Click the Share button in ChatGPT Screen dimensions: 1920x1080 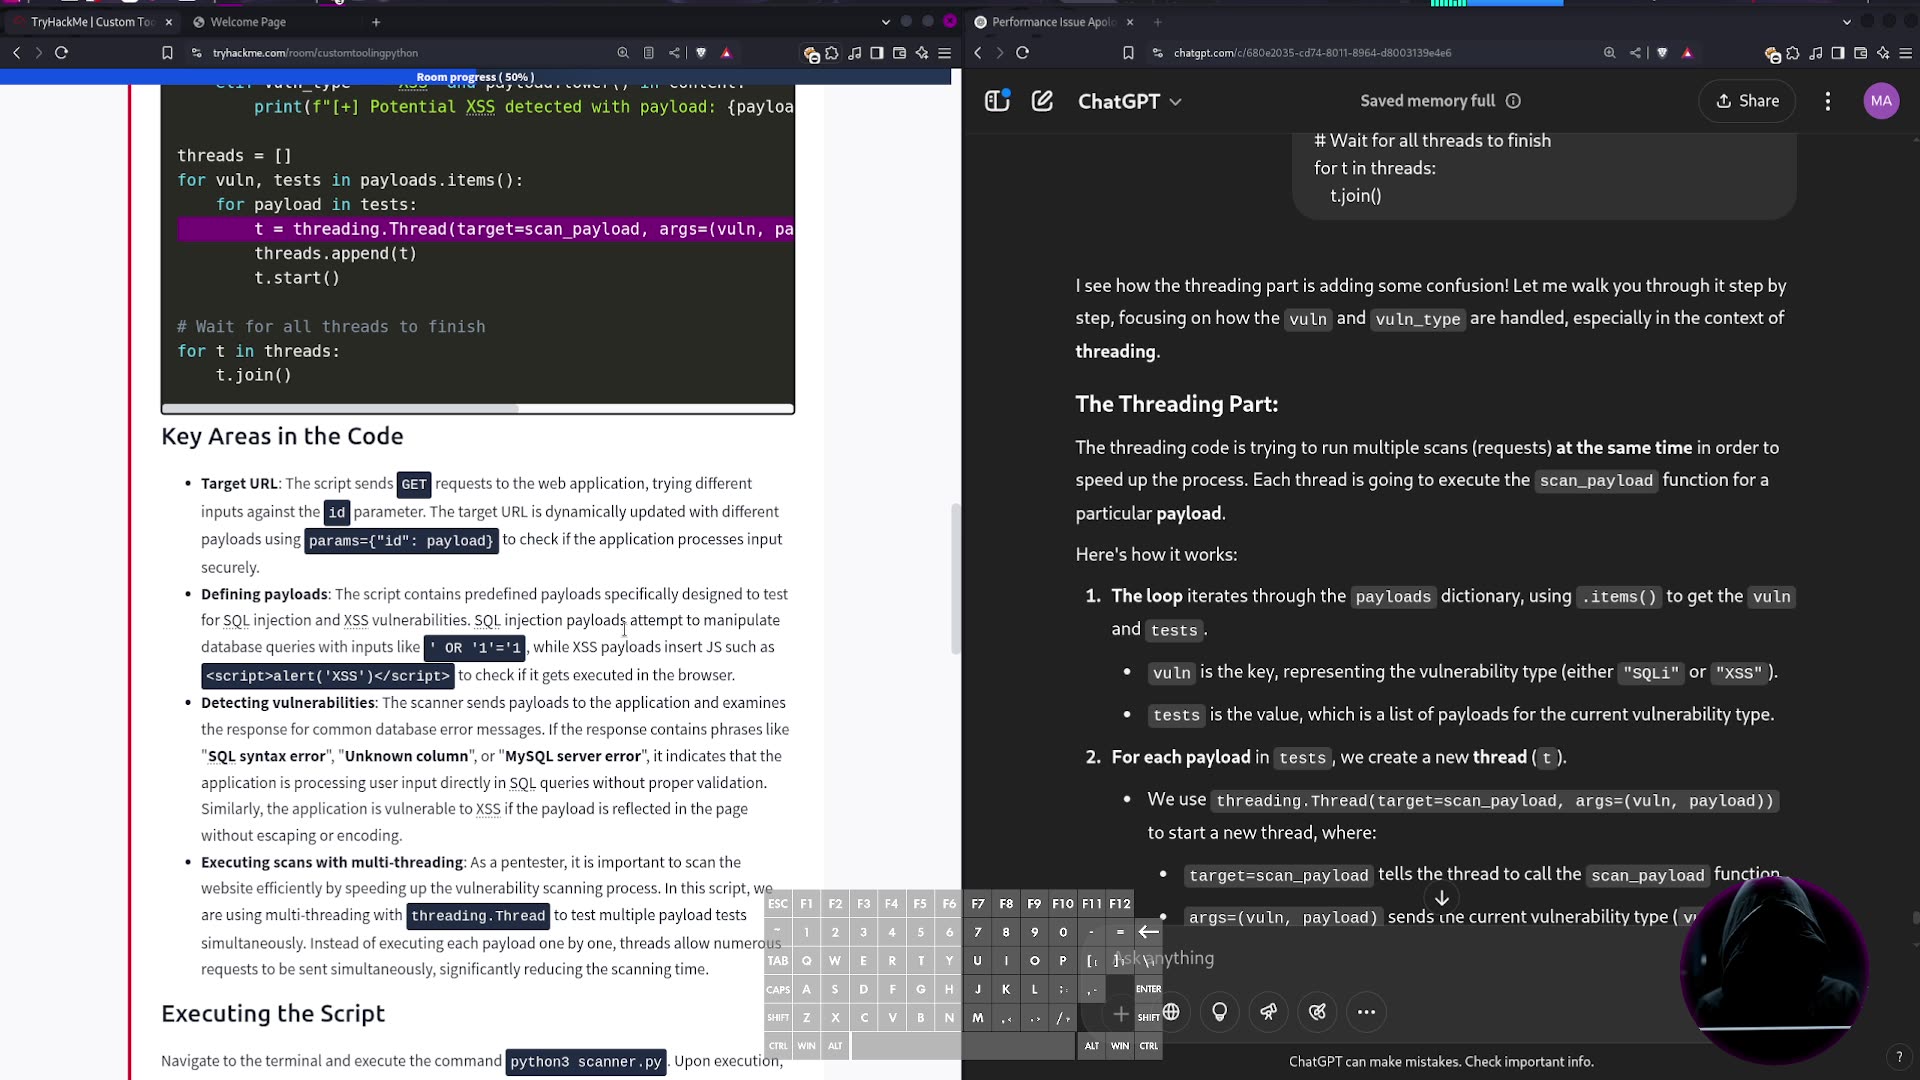[1746, 100]
